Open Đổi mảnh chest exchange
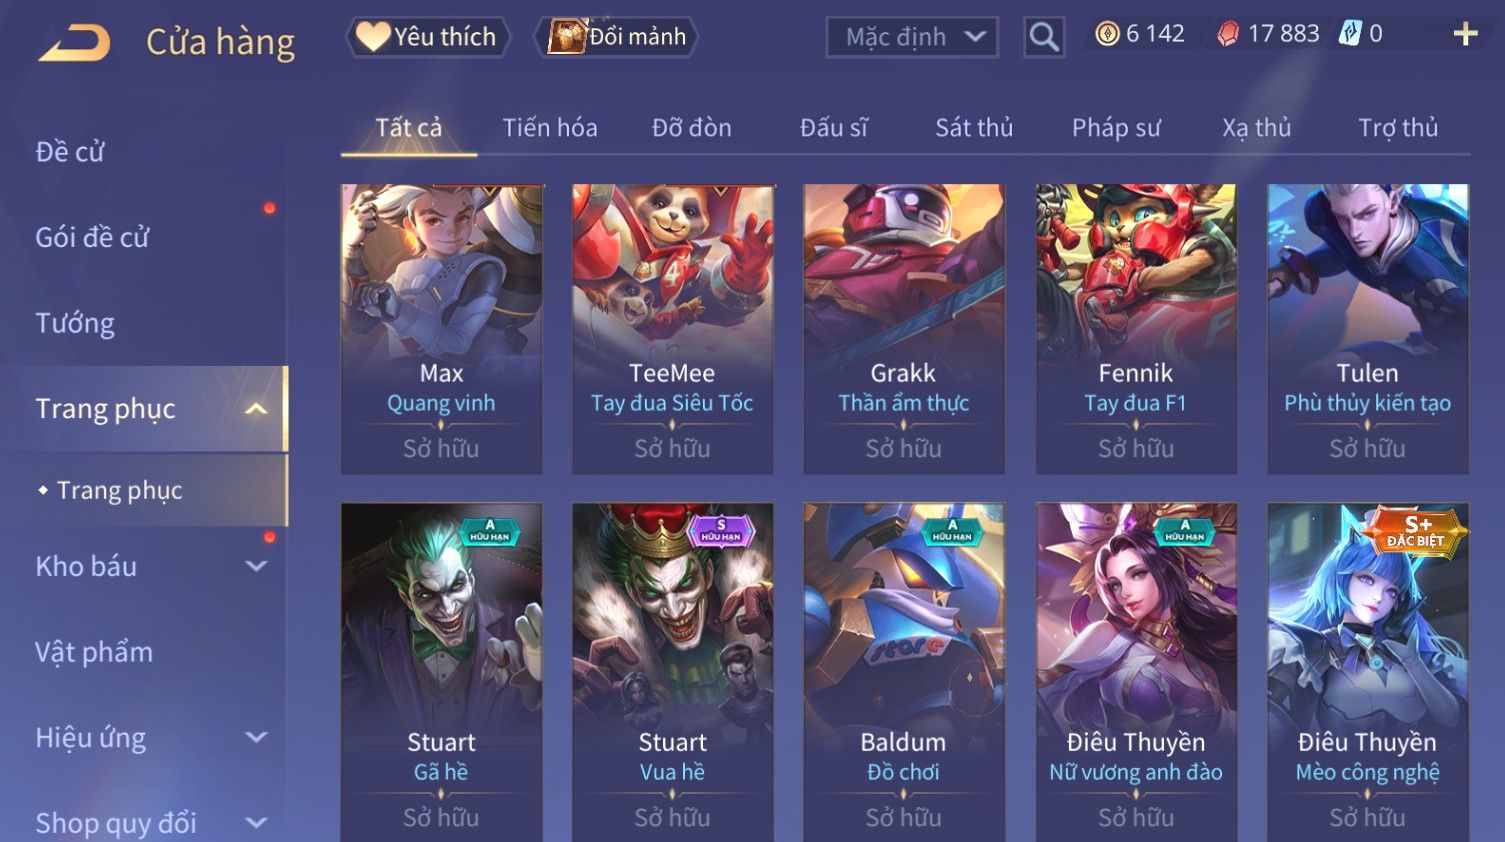Viewport: 1505px width, 842px height. (617, 37)
